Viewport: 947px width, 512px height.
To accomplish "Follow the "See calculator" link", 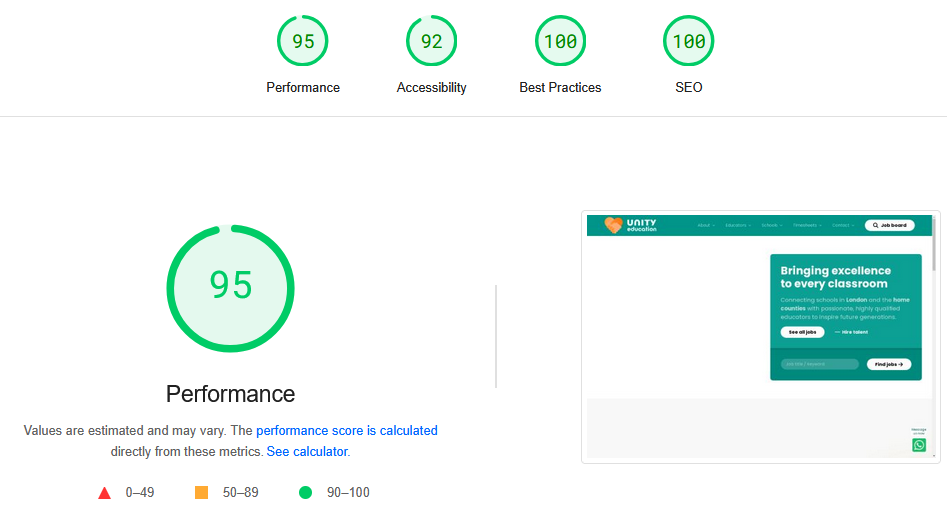I will click(x=307, y=452).
